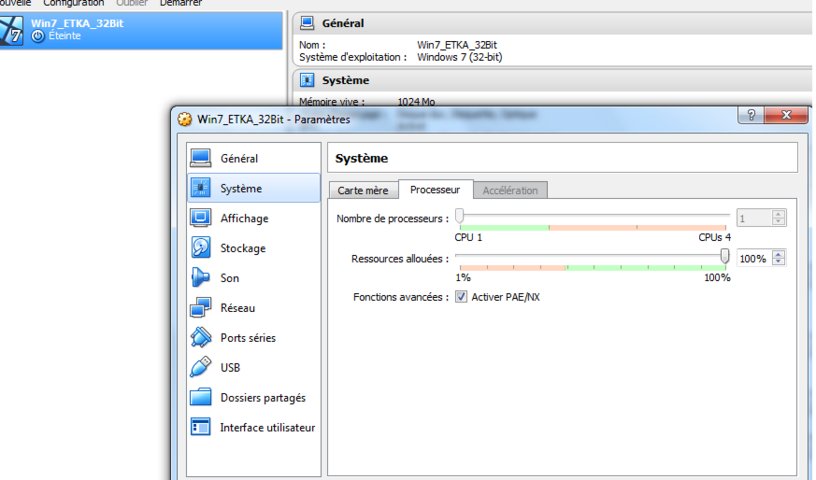Open Affichage display settings icon
Image resolution: width=816 pixels, height=480 pixels.
pos(201,218)
